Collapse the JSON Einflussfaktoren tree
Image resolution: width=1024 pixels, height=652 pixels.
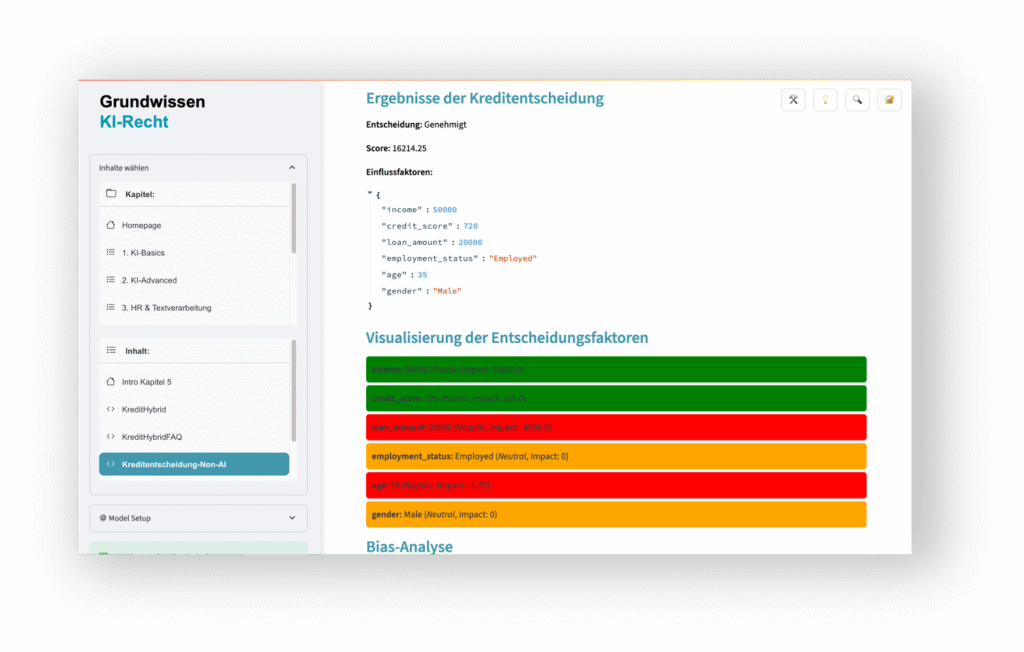369,193
